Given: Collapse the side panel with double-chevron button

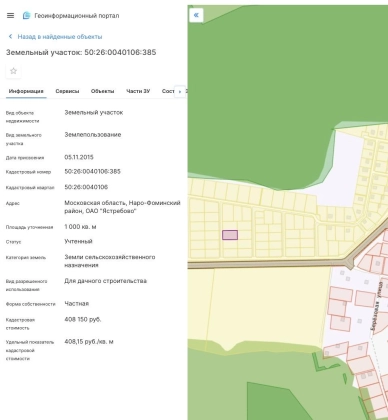Looking at the screenshot, I should click(196, 15).
